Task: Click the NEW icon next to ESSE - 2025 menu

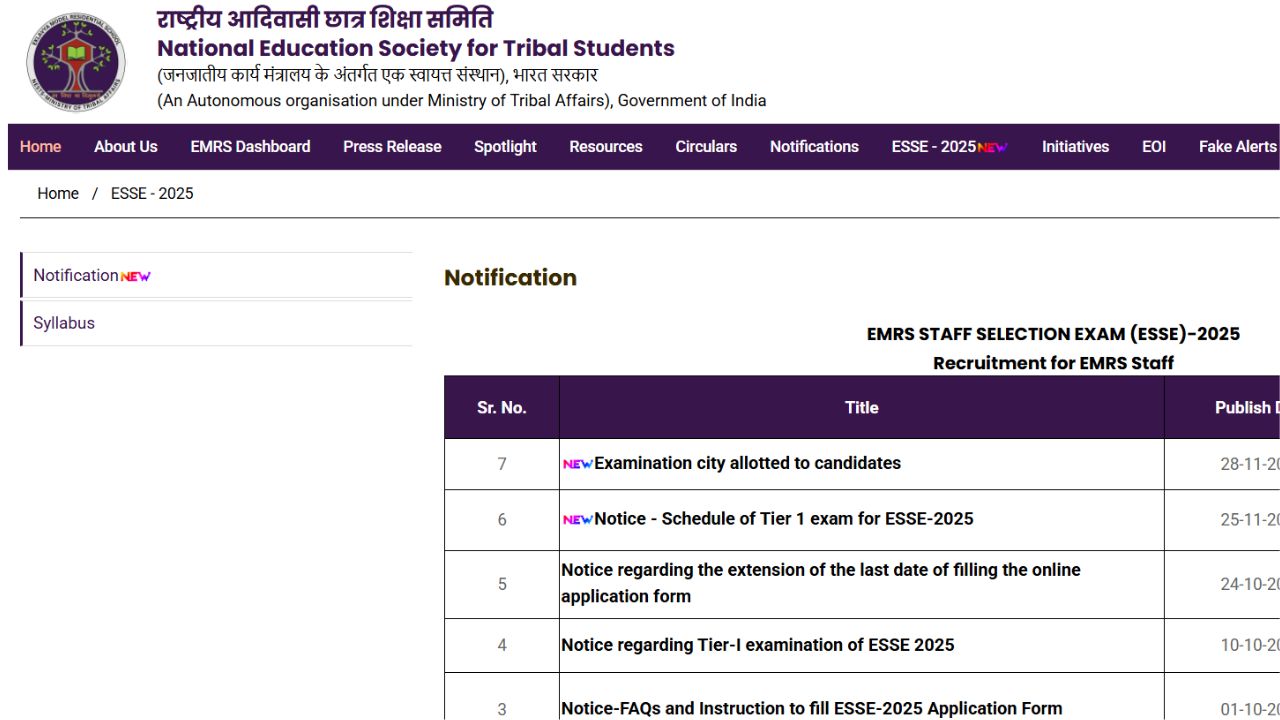Action: (x=992, y=146)
